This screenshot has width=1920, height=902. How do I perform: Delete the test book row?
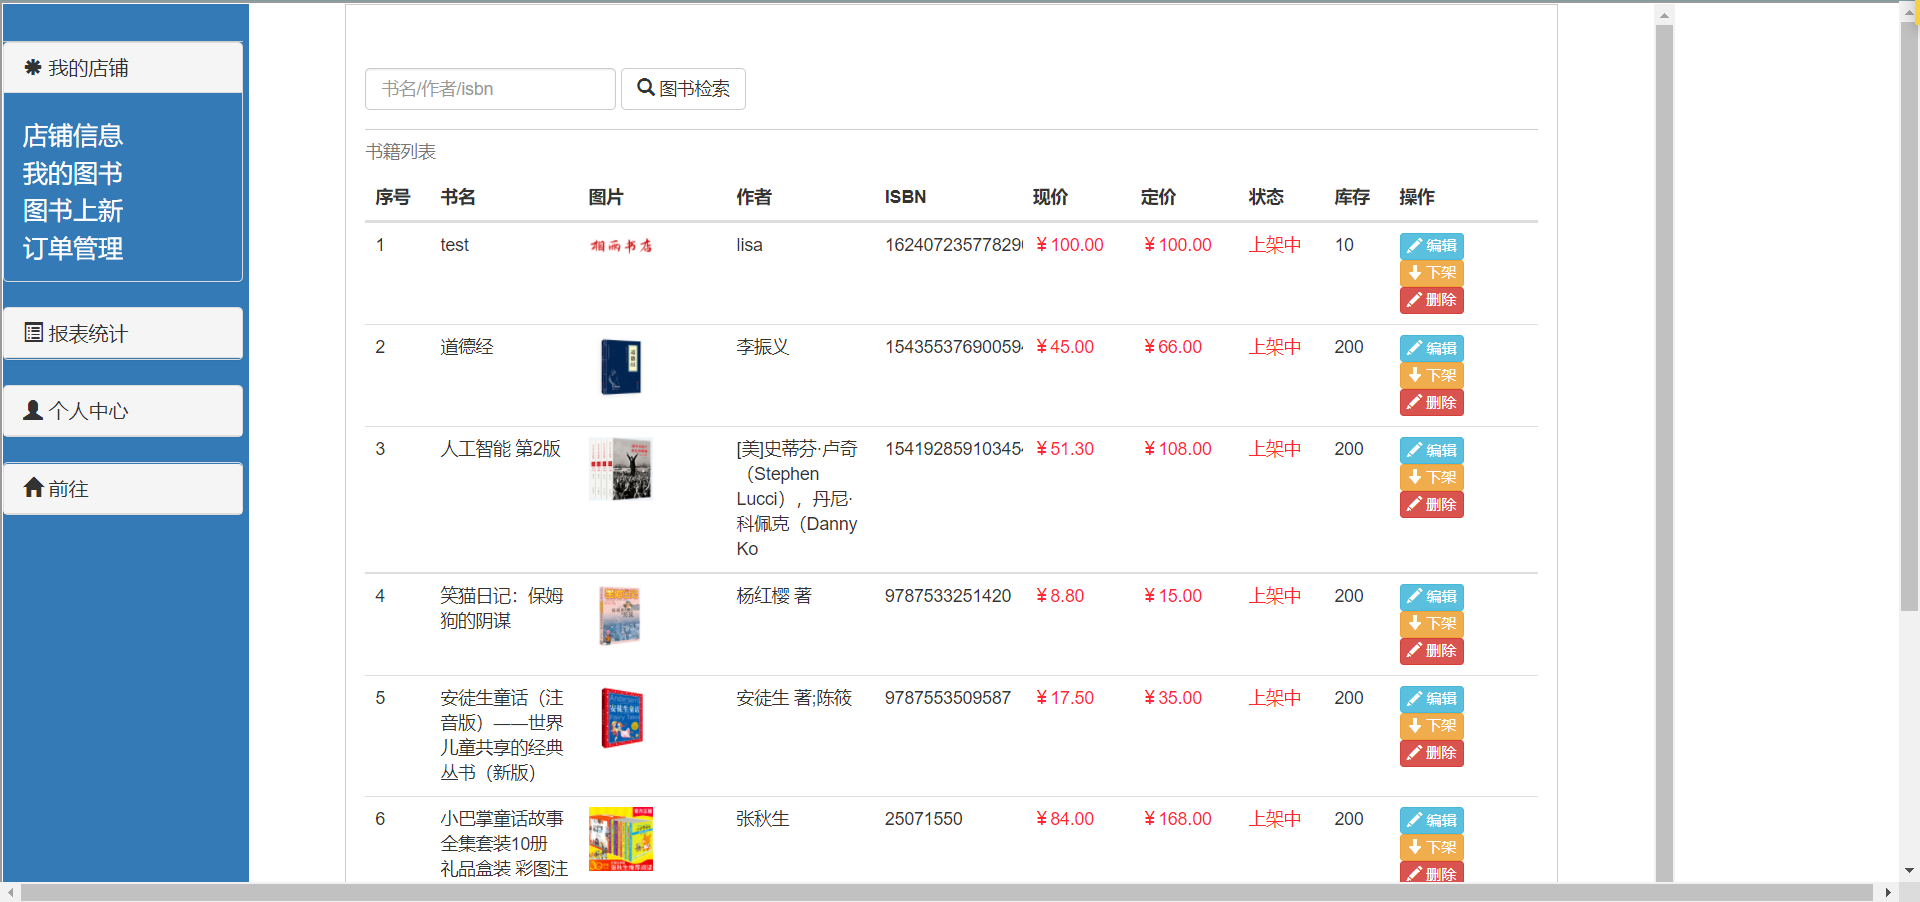1431,300
